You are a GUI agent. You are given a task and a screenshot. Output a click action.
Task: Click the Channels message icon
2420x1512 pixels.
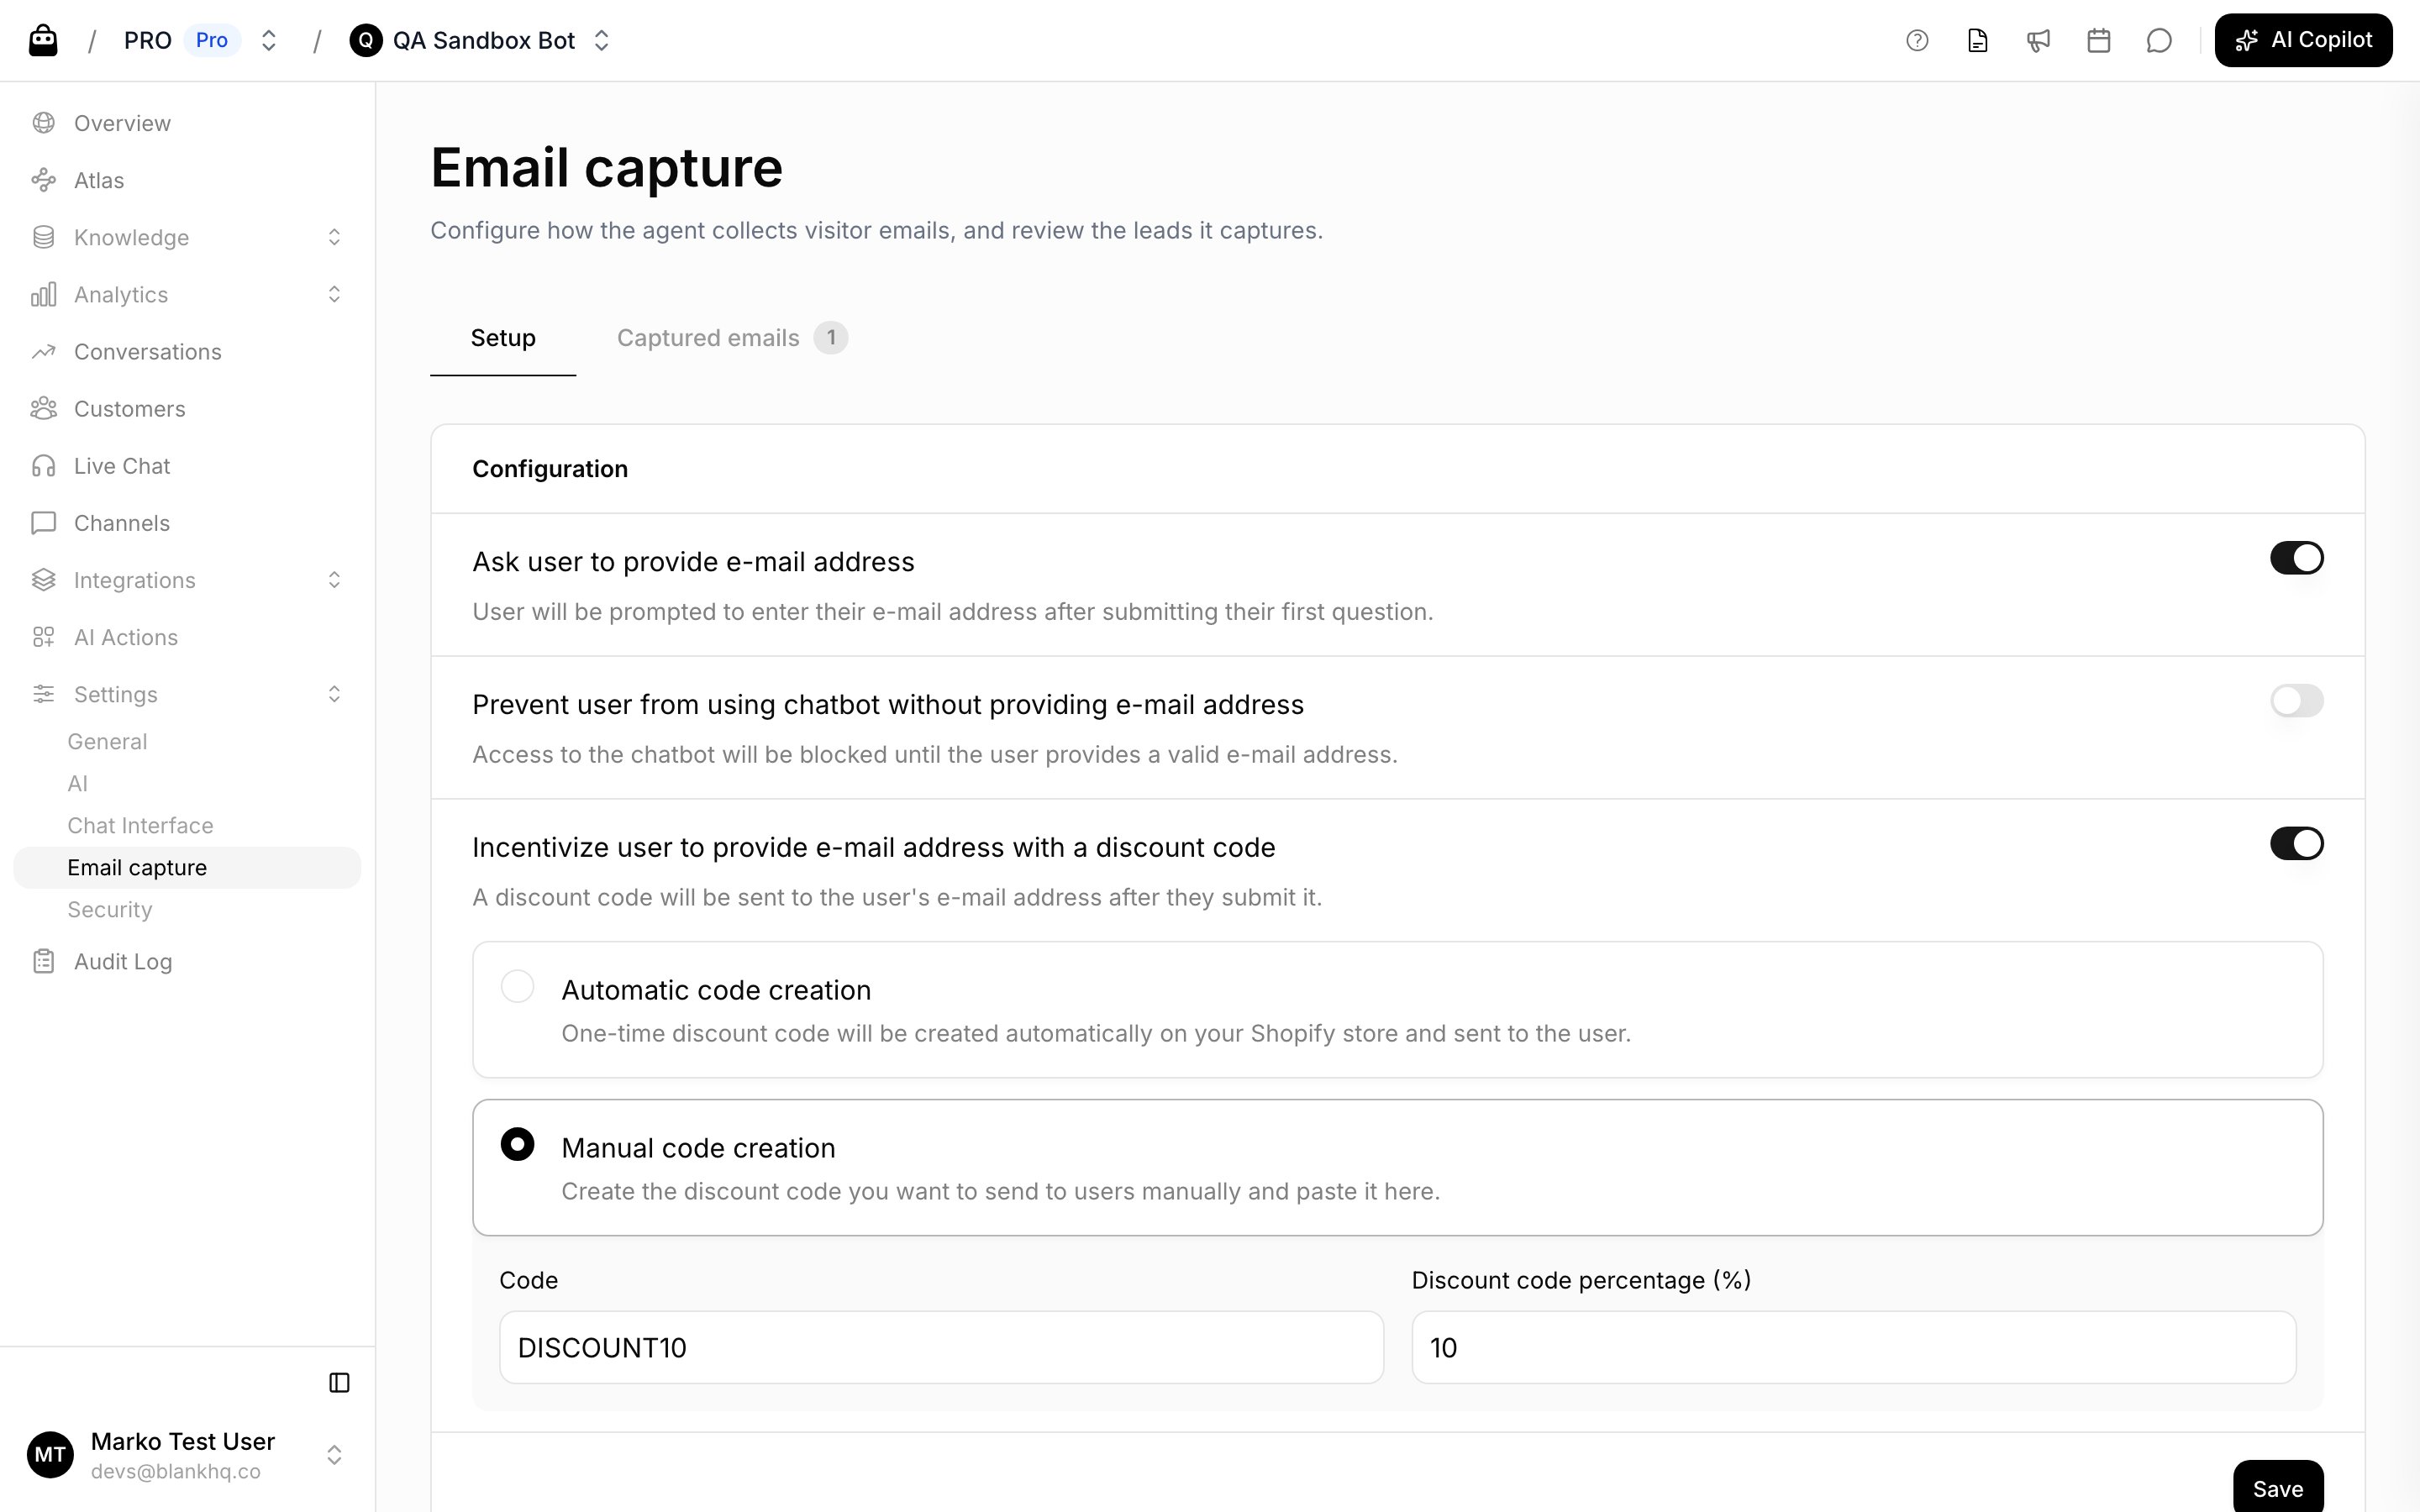click(43, 523)
